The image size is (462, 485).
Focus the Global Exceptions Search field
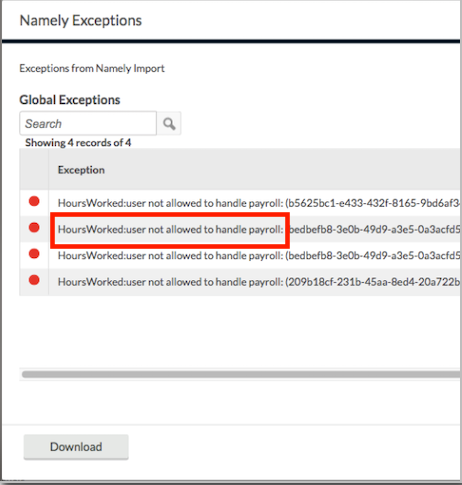tap(88, 123)
